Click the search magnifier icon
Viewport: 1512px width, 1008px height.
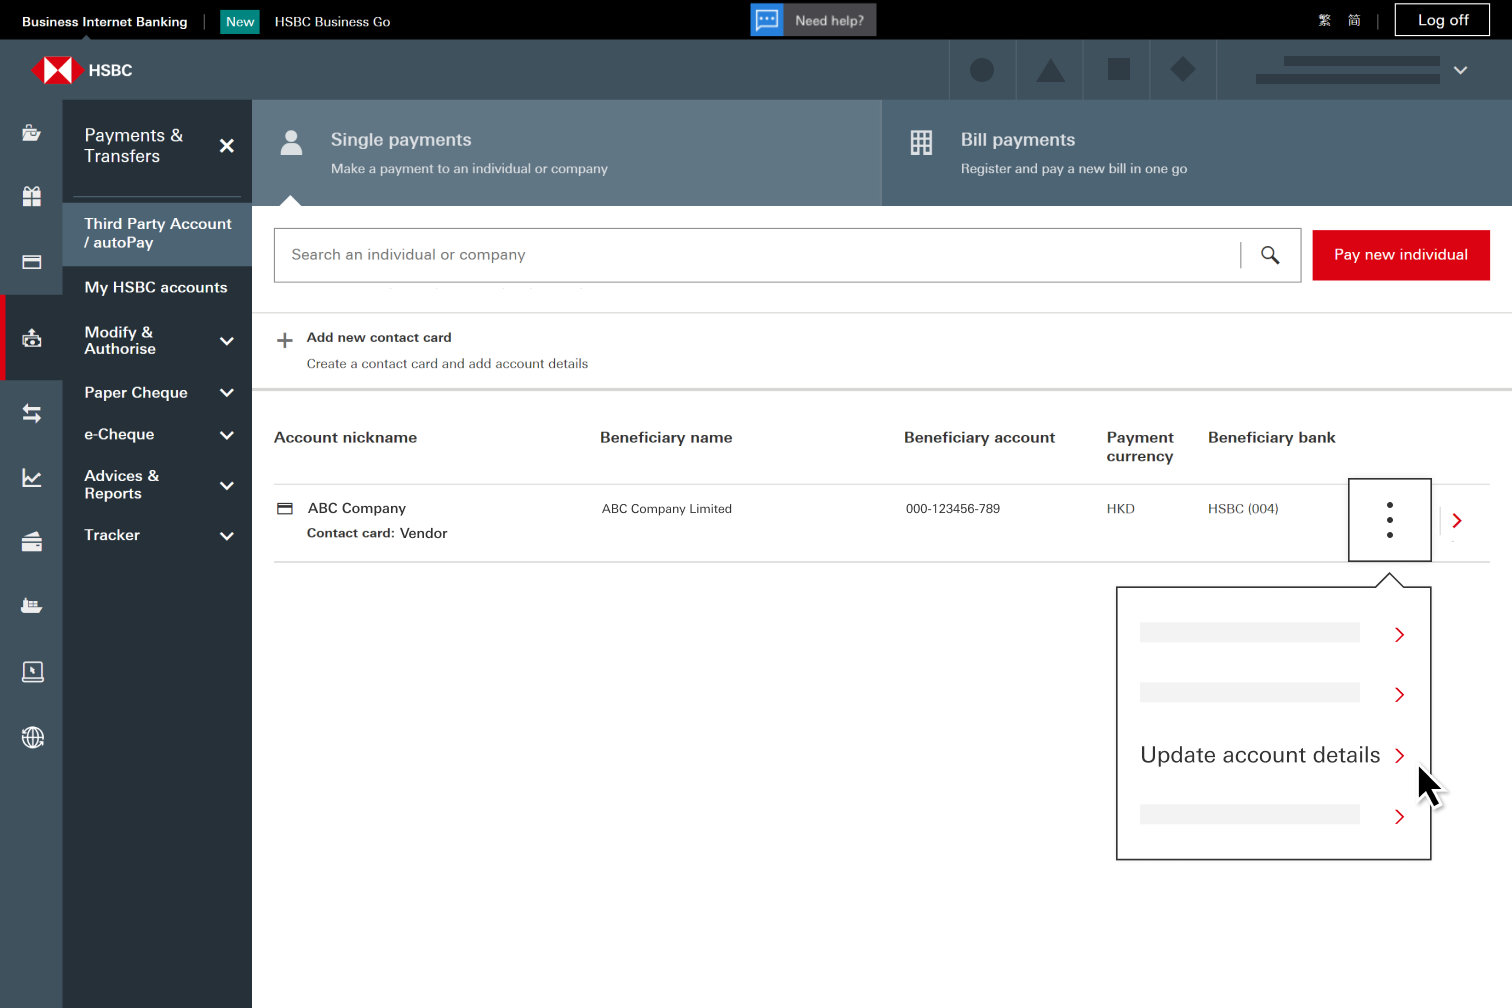[x=1270, y=255]
